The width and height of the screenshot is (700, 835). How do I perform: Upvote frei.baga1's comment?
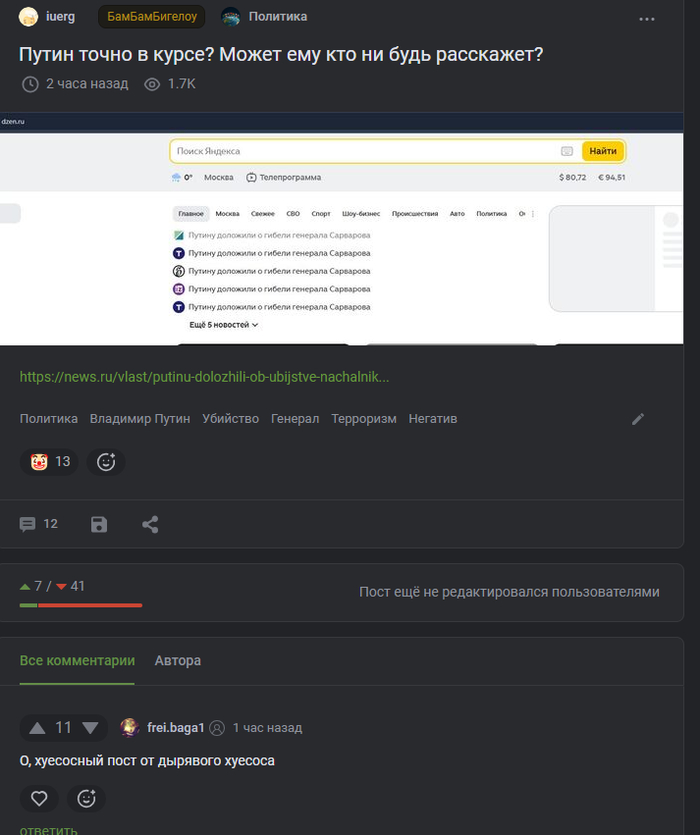(x=37, y=728)
